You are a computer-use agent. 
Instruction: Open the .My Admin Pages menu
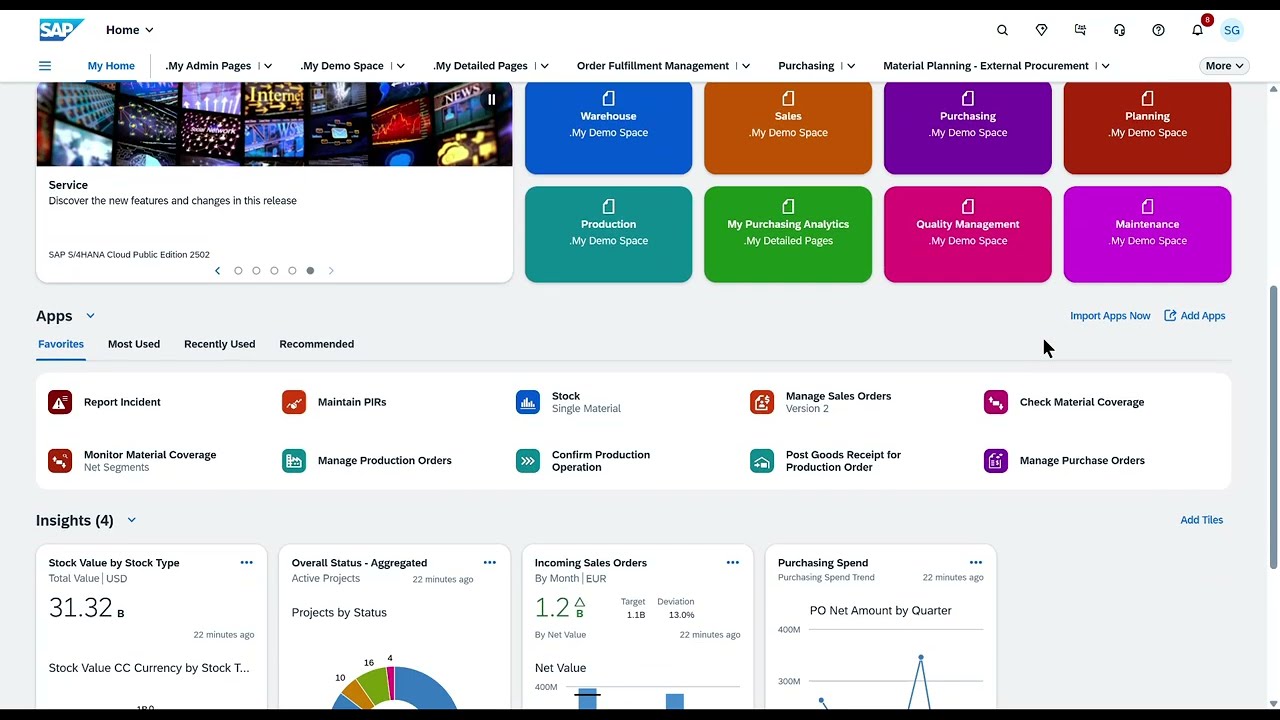coord(208,66)
